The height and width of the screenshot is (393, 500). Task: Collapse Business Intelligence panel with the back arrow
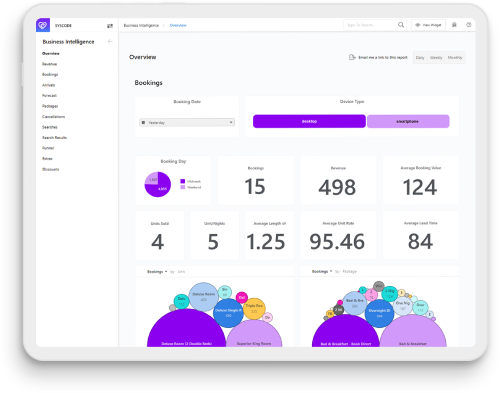(x=110, y=41)
